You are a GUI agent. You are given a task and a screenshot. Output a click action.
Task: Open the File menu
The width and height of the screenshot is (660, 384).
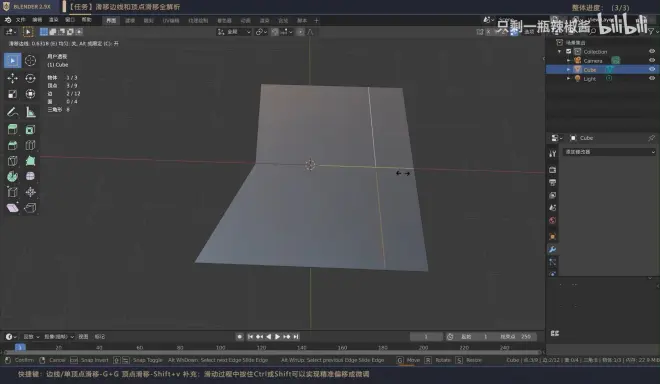[x=21, y=20]
